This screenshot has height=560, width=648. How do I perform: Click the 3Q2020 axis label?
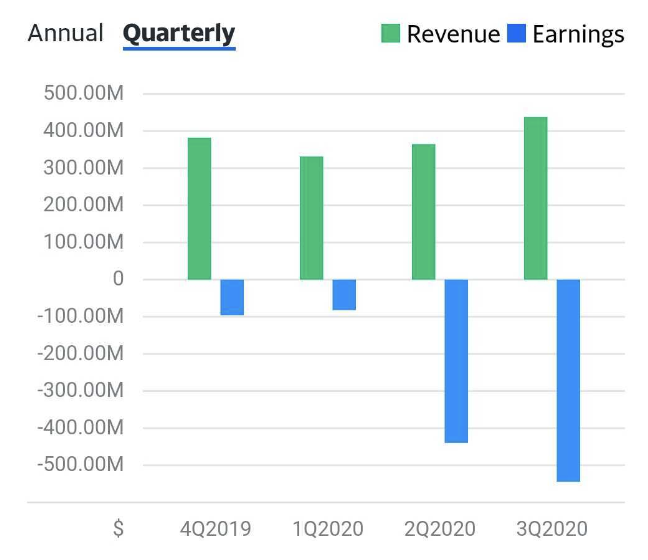[x=551, y=529]
